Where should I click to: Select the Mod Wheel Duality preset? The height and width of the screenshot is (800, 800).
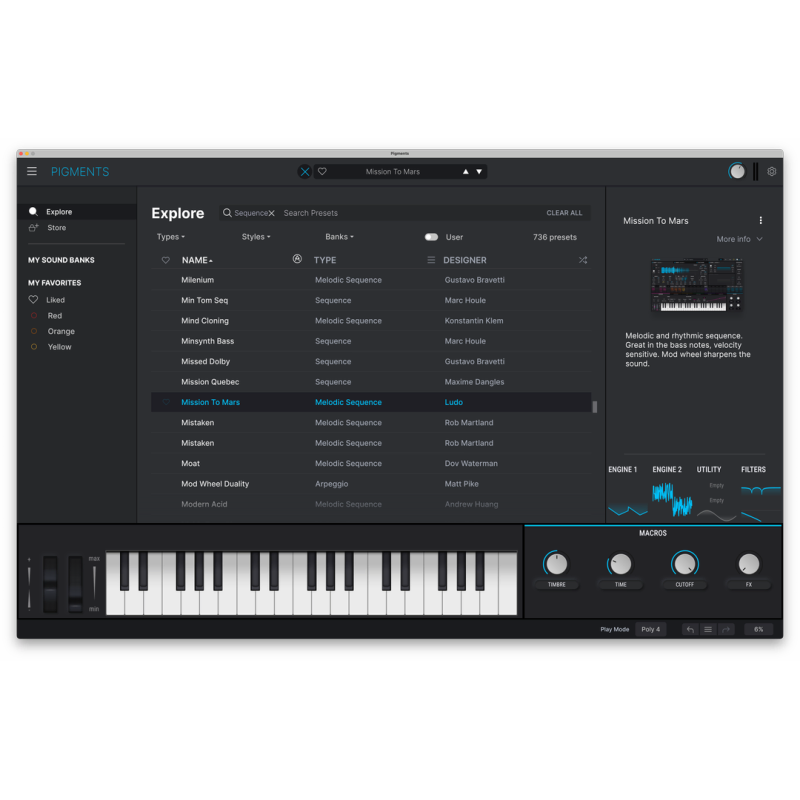[371, 484]
